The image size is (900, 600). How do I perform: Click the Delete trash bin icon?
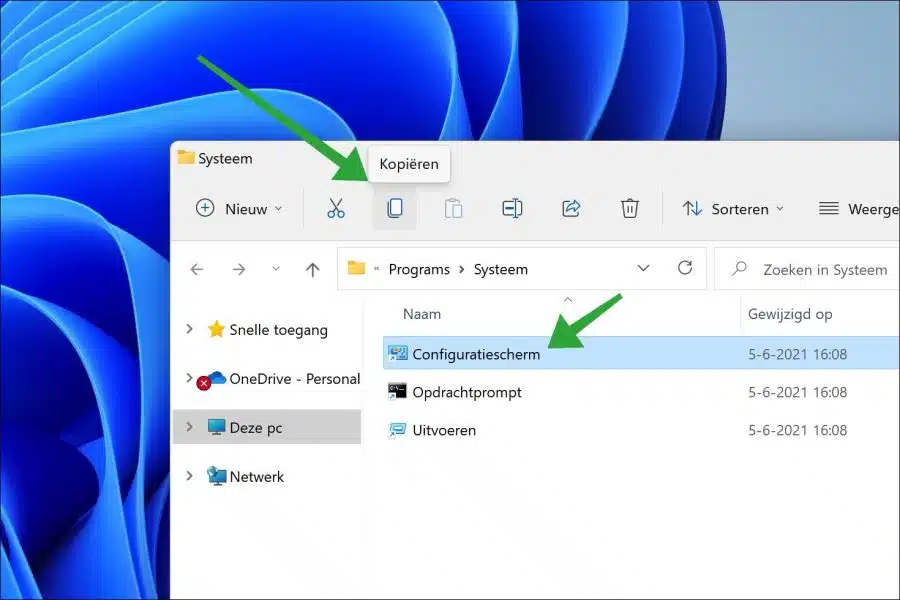[630, 208]
